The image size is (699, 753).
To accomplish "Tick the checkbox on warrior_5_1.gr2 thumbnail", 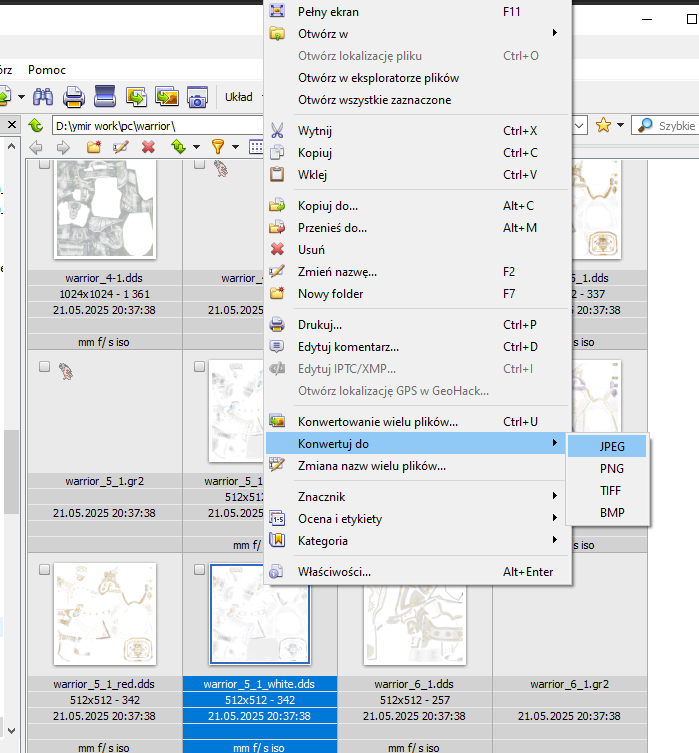I will (44, 367).
